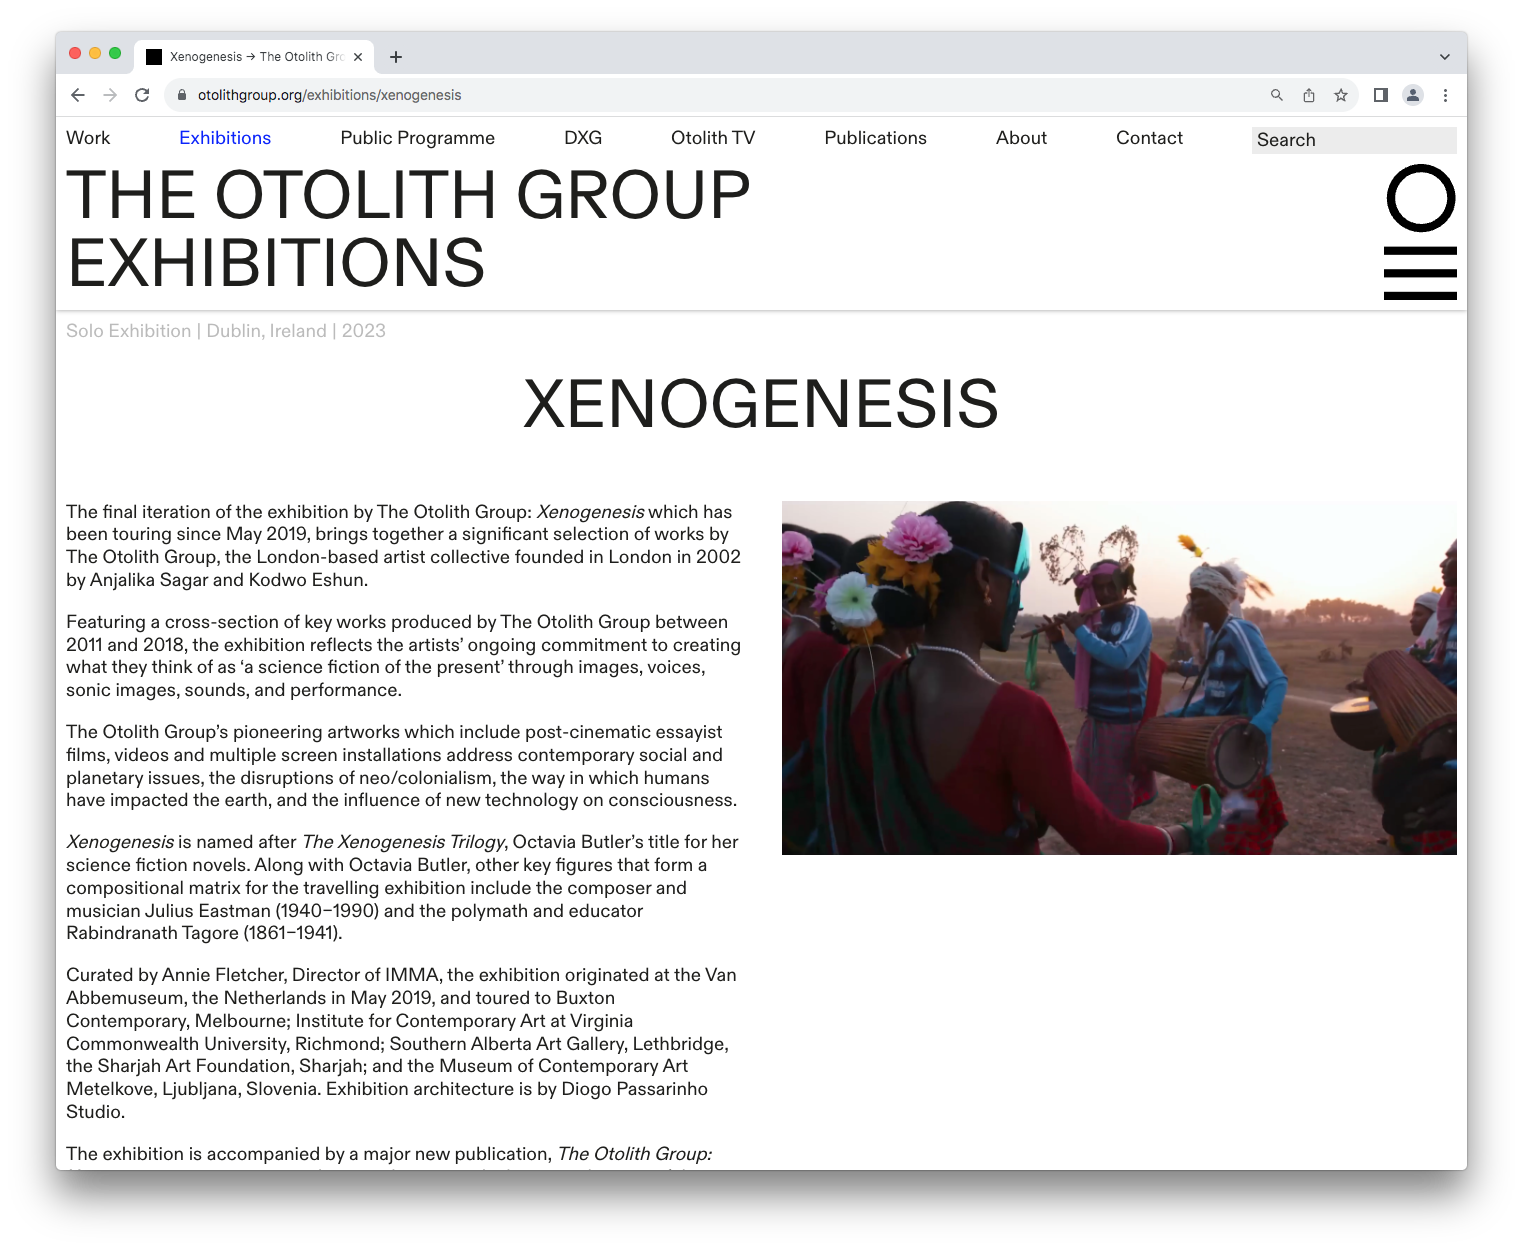Click the Otolith Group circle logo
This screenshot has height=1250, width=1523.
click(x=1420, y=198)
